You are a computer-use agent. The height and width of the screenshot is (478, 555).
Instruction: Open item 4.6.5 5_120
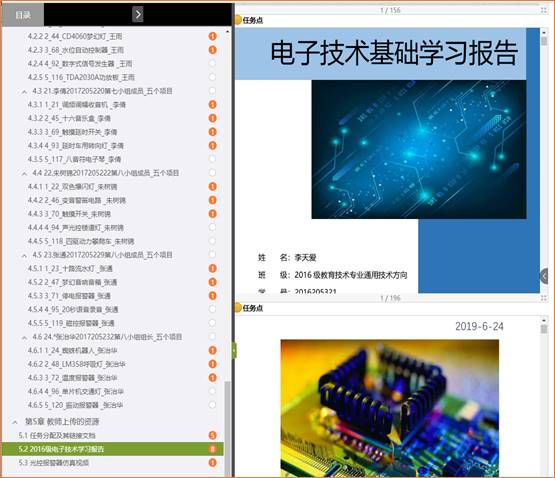click(75, 405)
